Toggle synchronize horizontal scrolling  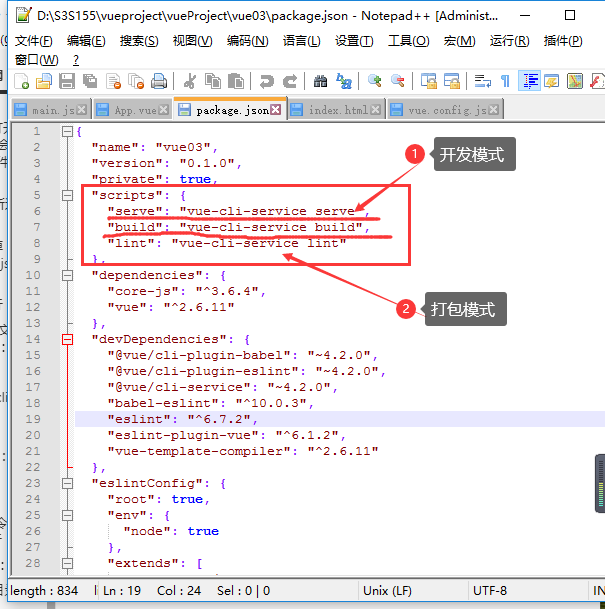tap(452, 81)
